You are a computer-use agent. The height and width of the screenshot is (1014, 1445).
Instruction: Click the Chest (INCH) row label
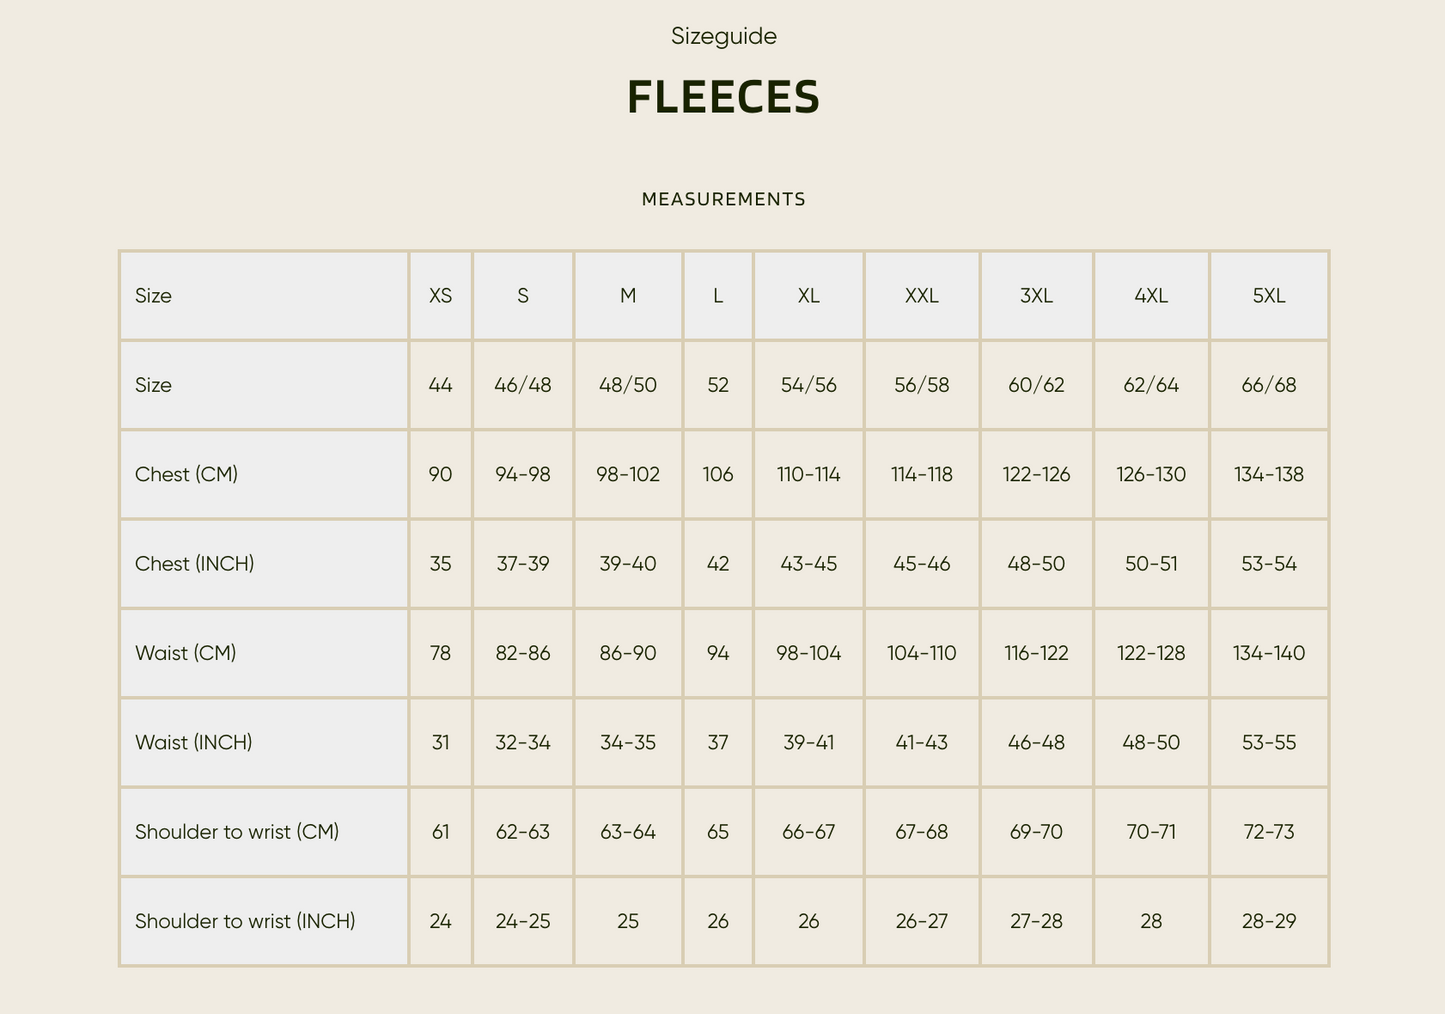[194, 564]
